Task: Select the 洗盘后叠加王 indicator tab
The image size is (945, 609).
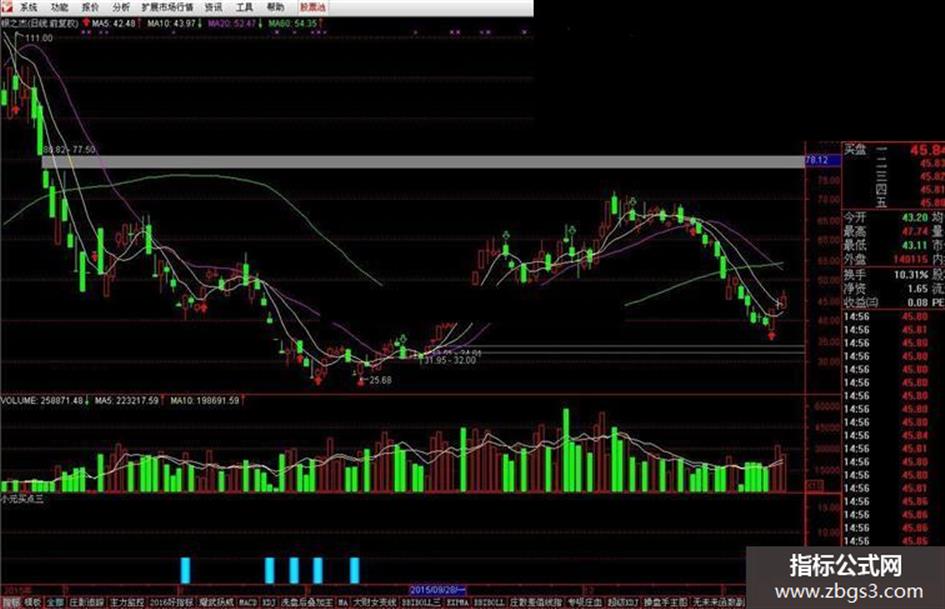Action: click(307, 602)
